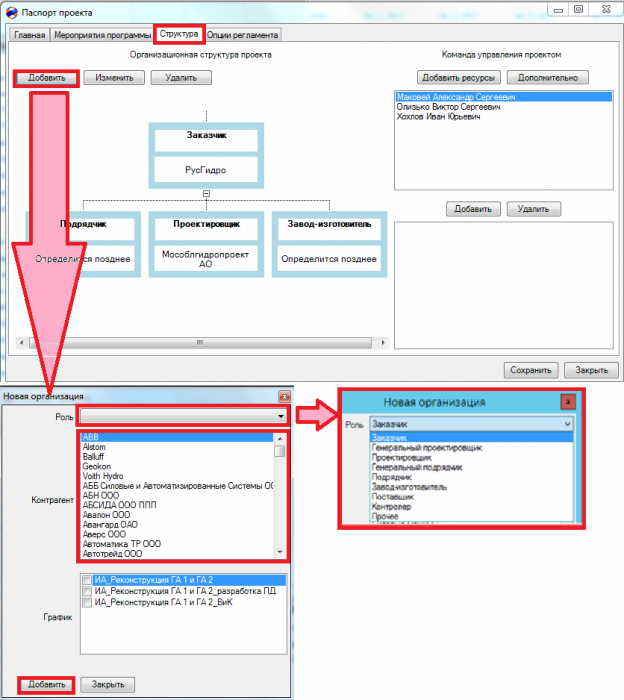The height and width of the screenshot is (700, 624).
Task: Collapse the Заказчик node with minus icon
Action: pos(206,194)
